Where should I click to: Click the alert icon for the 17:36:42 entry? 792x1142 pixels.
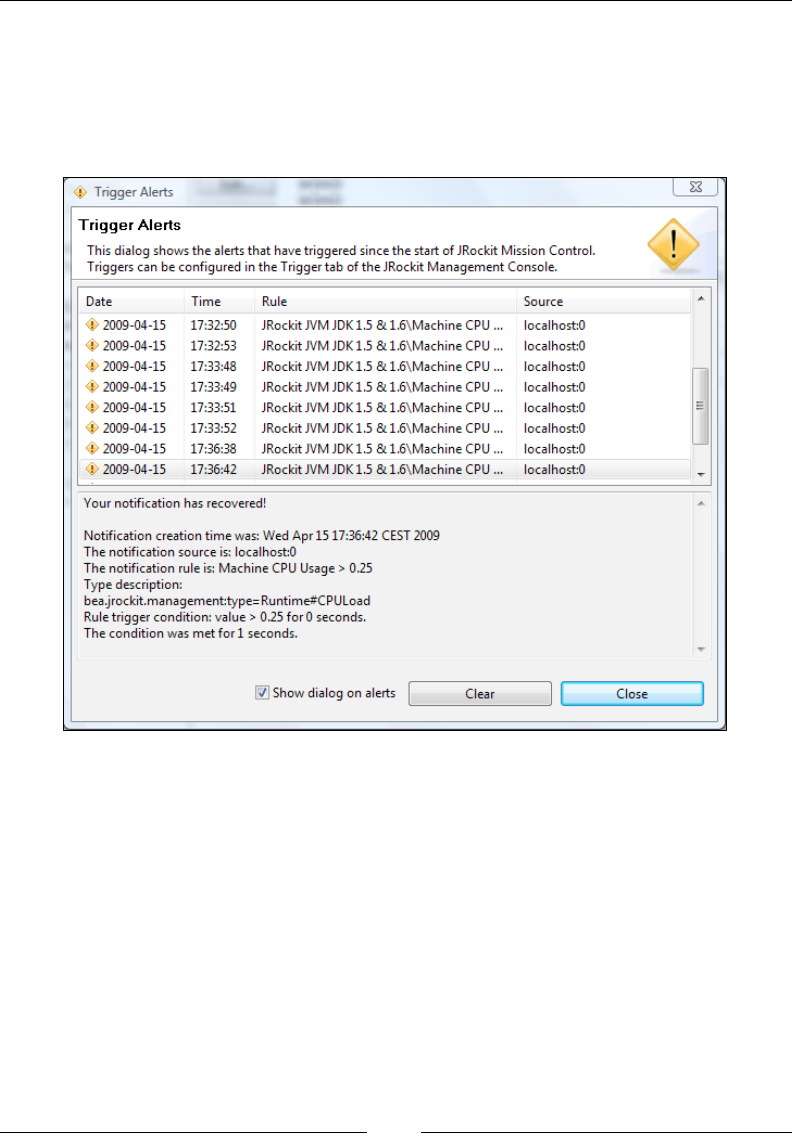click(92, 469)
